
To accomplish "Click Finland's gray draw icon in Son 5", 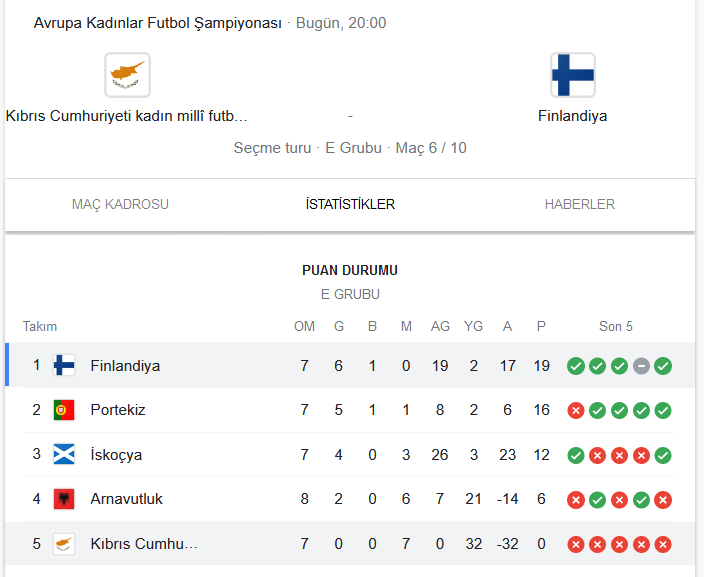I will click(x=641, y=366).
